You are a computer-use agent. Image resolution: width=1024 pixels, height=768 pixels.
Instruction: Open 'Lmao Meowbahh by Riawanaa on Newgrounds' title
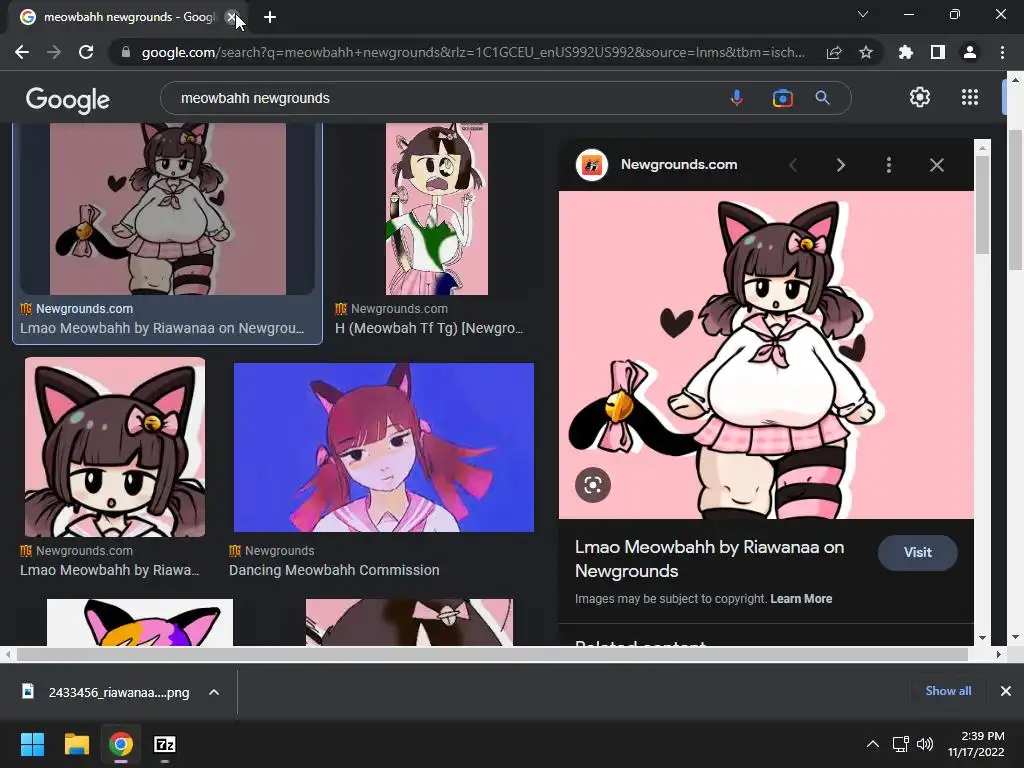(709, 559)
